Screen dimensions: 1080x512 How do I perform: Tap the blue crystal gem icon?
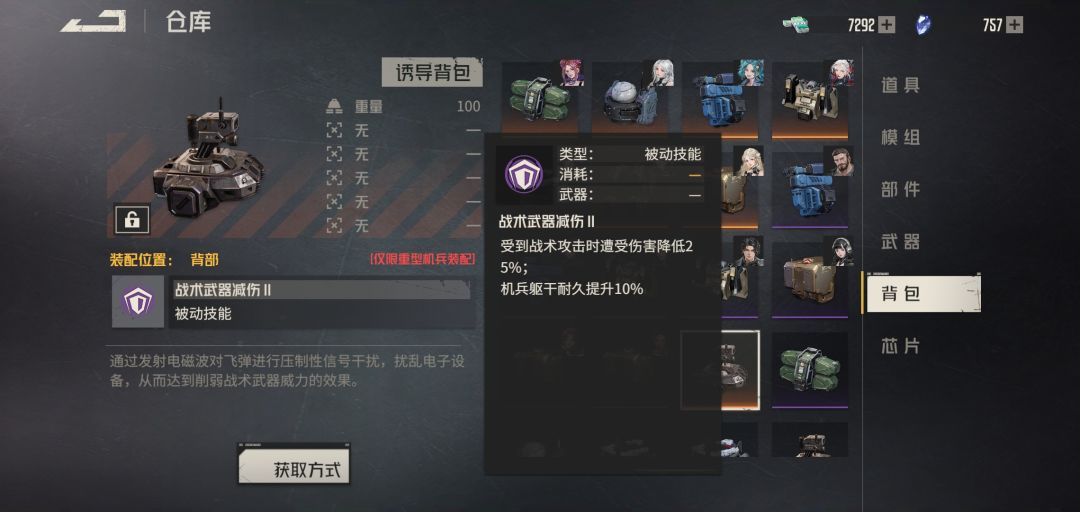pos(923,25)
